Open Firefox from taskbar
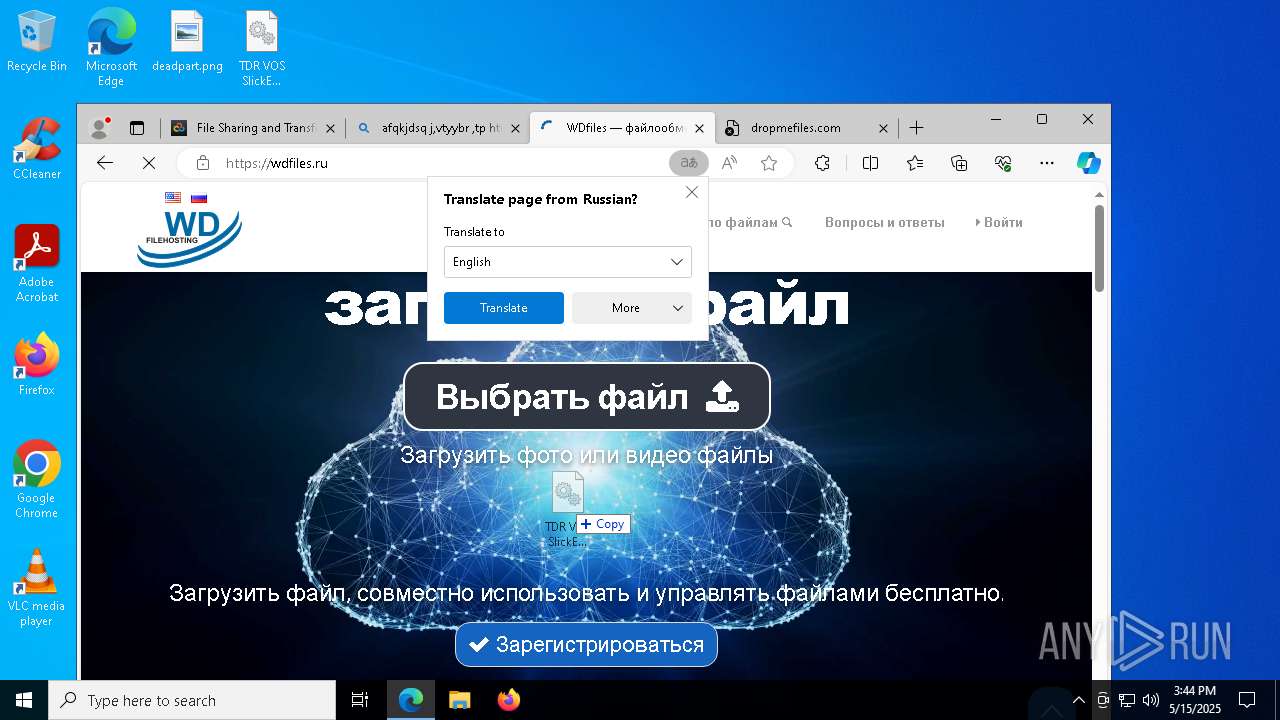 click(508, 700)
